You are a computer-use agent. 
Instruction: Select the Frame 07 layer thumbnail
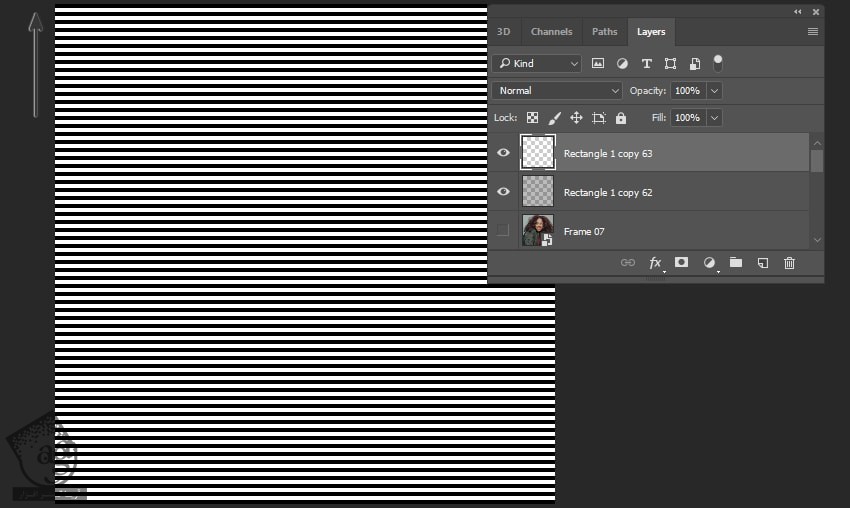[538, 231]
